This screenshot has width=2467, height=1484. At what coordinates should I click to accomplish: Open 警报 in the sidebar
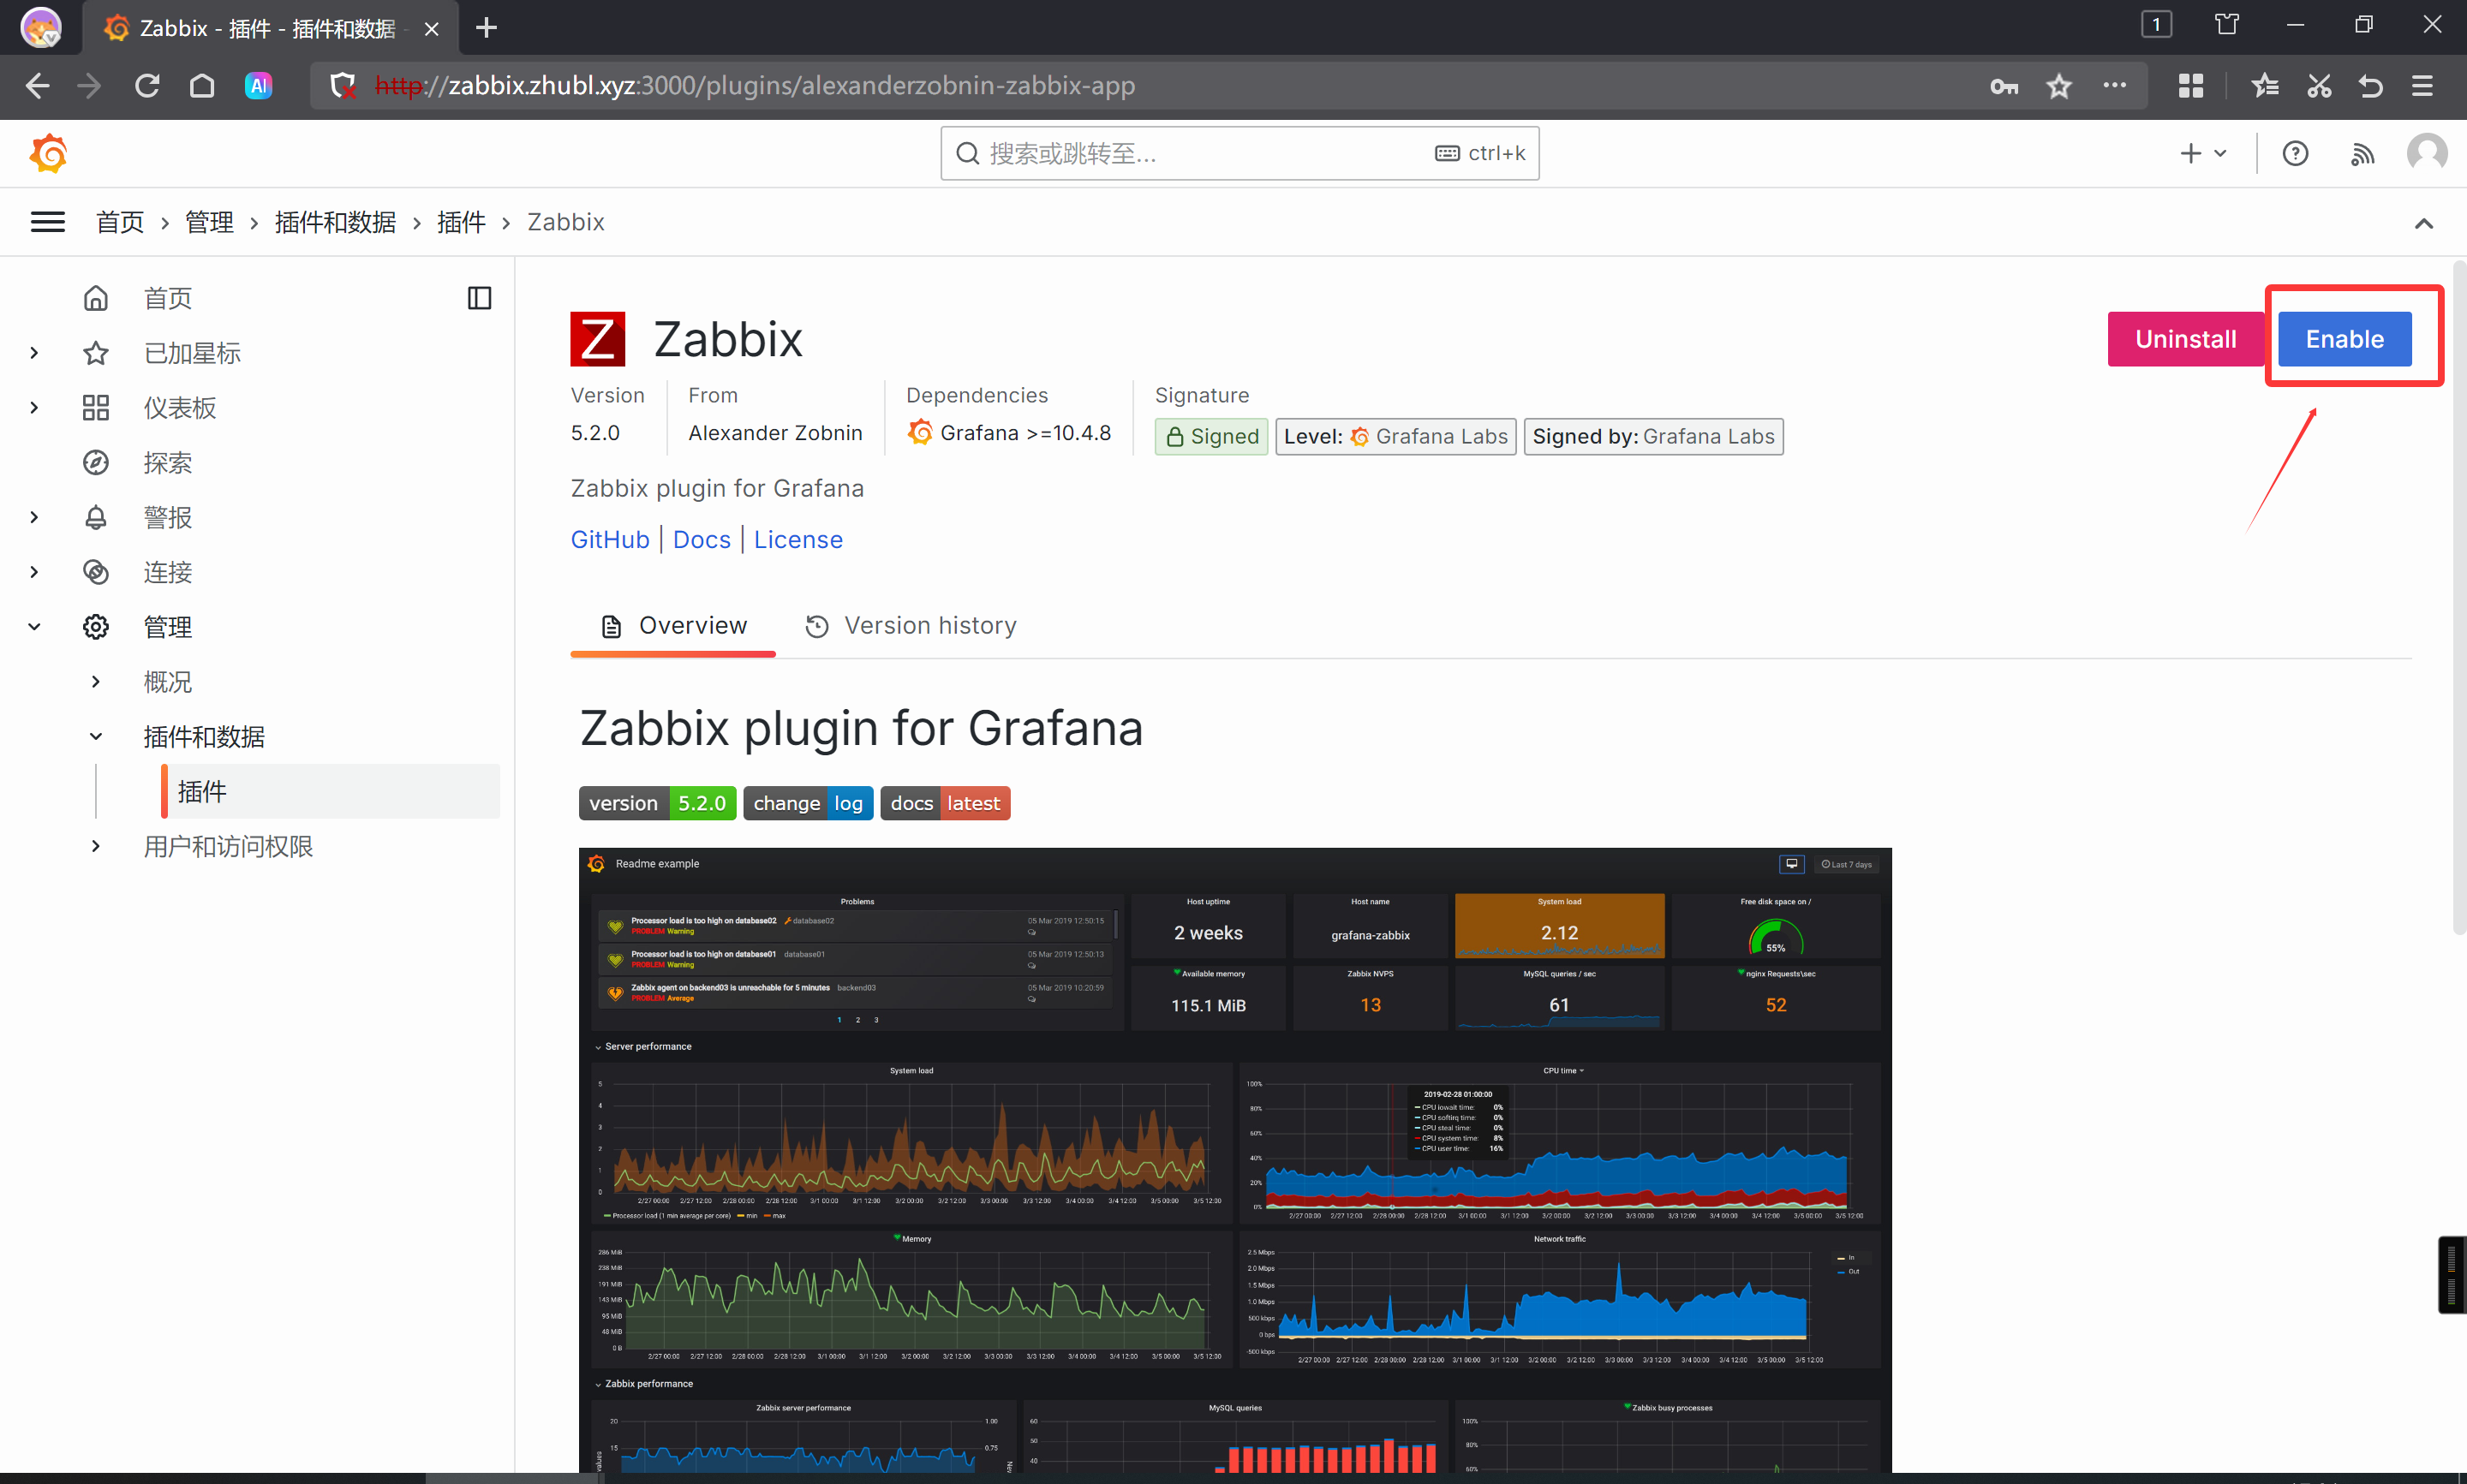[x=167, y=518]
